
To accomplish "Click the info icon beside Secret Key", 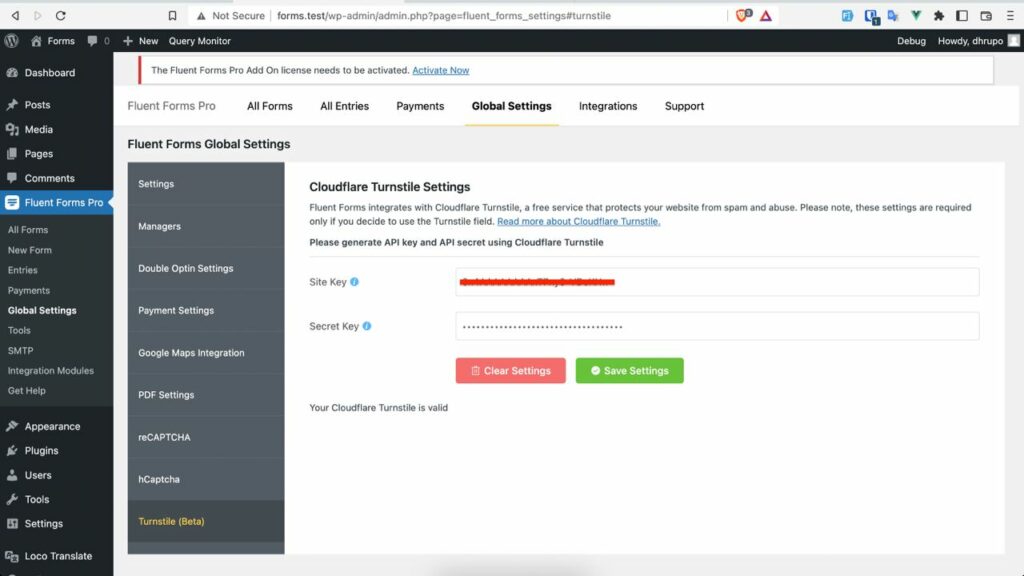I will [x=366, y=326].
